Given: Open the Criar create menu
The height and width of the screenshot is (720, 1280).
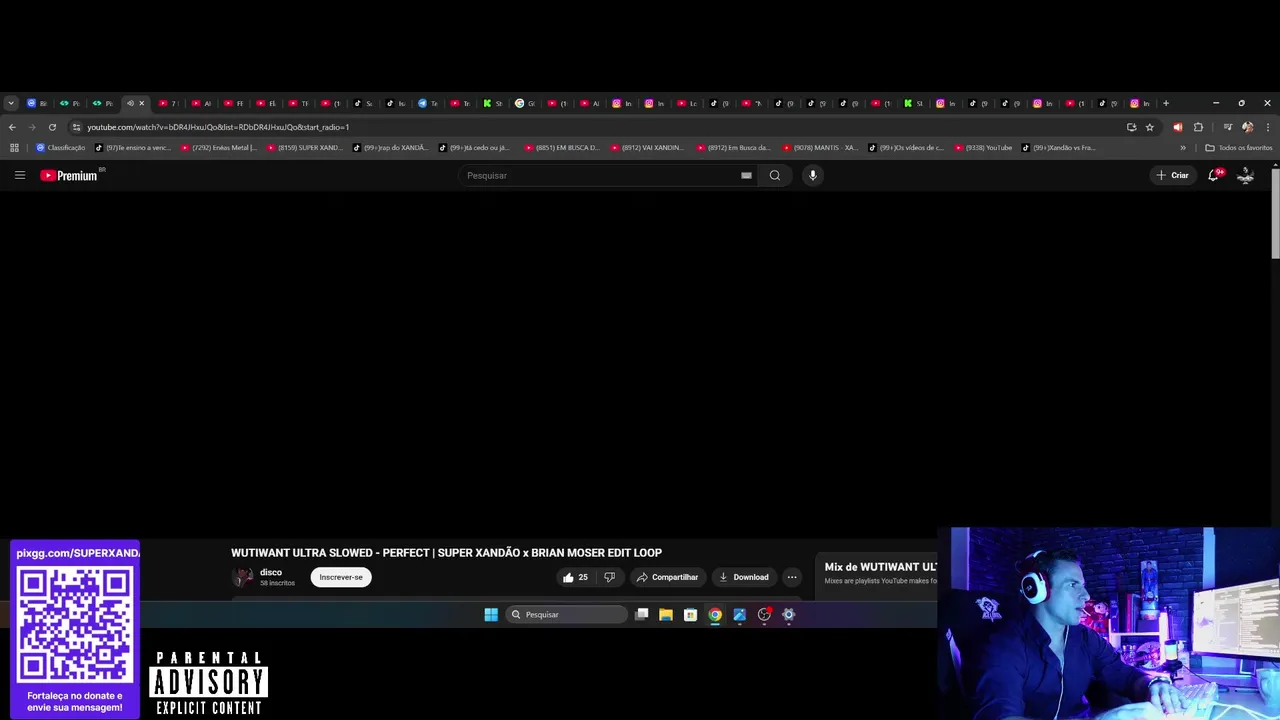Looking at the screenshot, I should (1172, 175).
